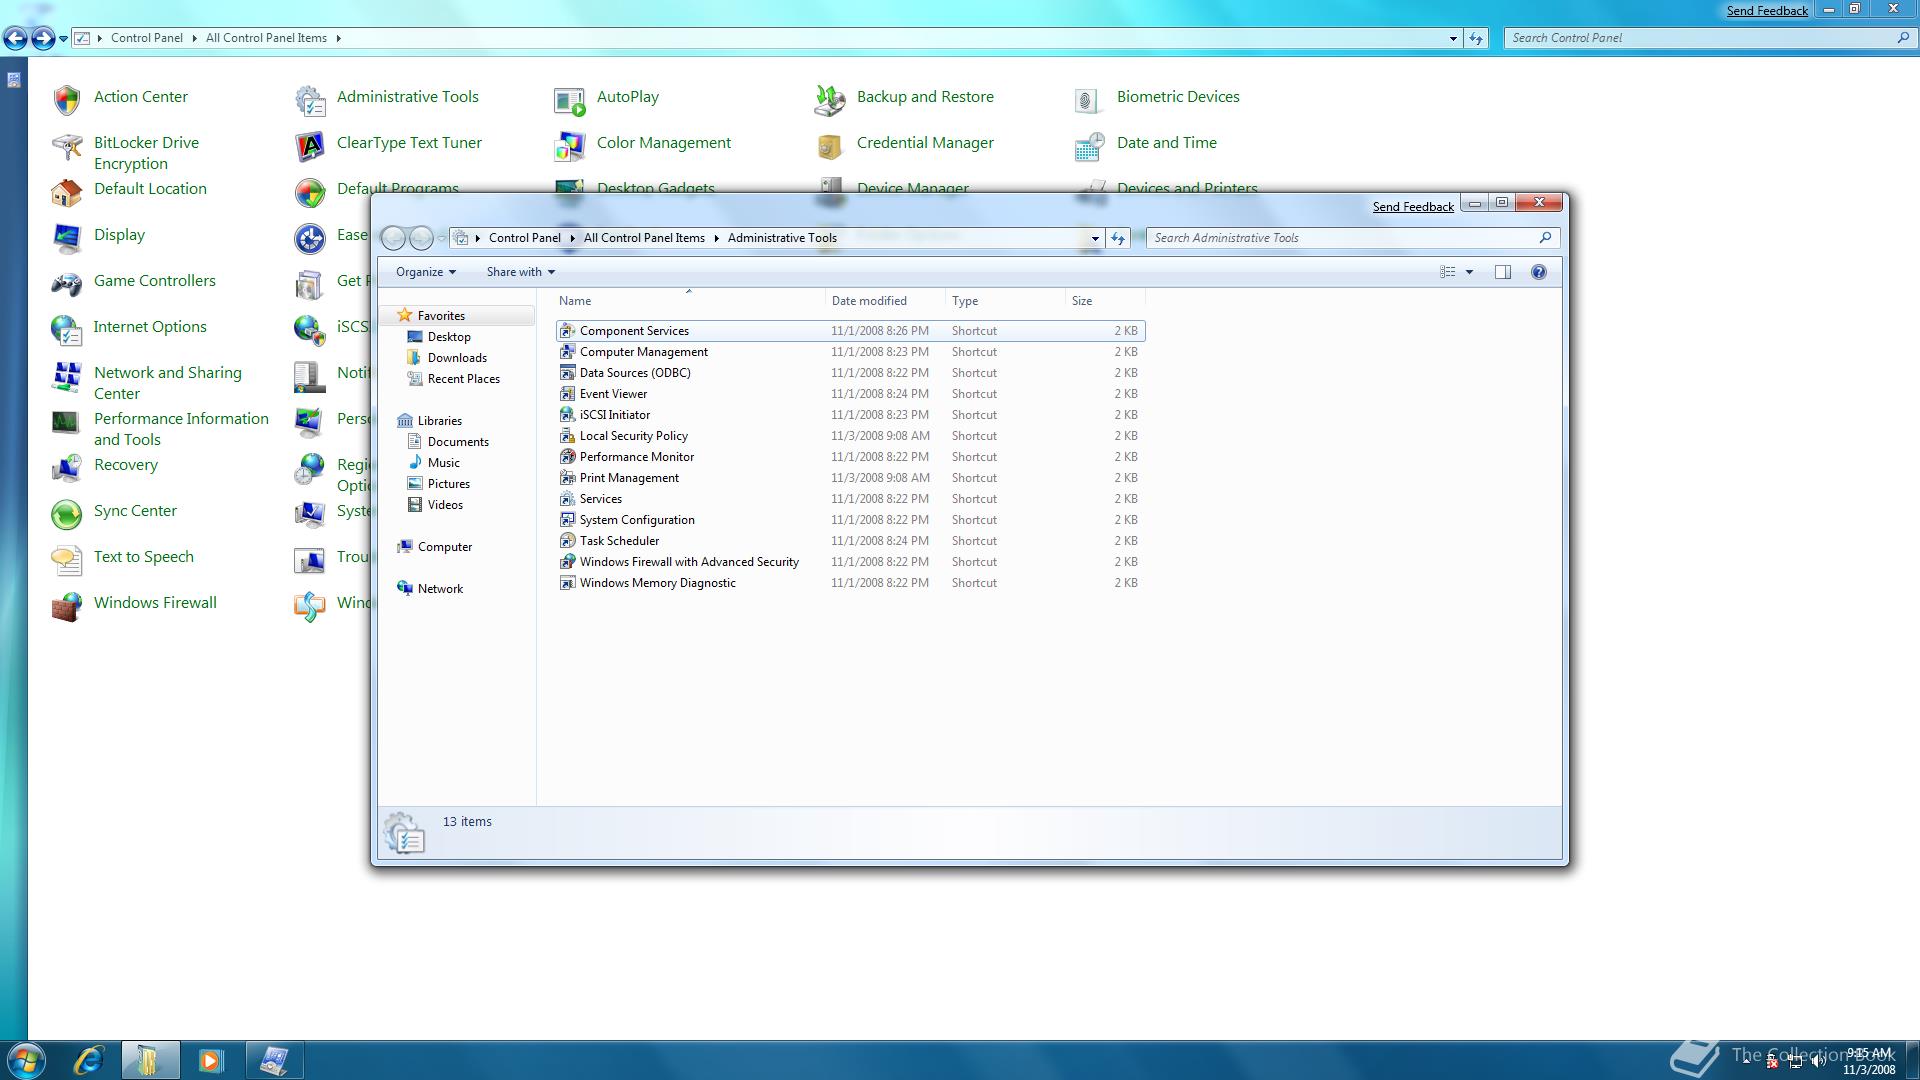Open Help in Administrative Tools window
This screenshot has width=1920, height=1080.
pos(1539,272)
